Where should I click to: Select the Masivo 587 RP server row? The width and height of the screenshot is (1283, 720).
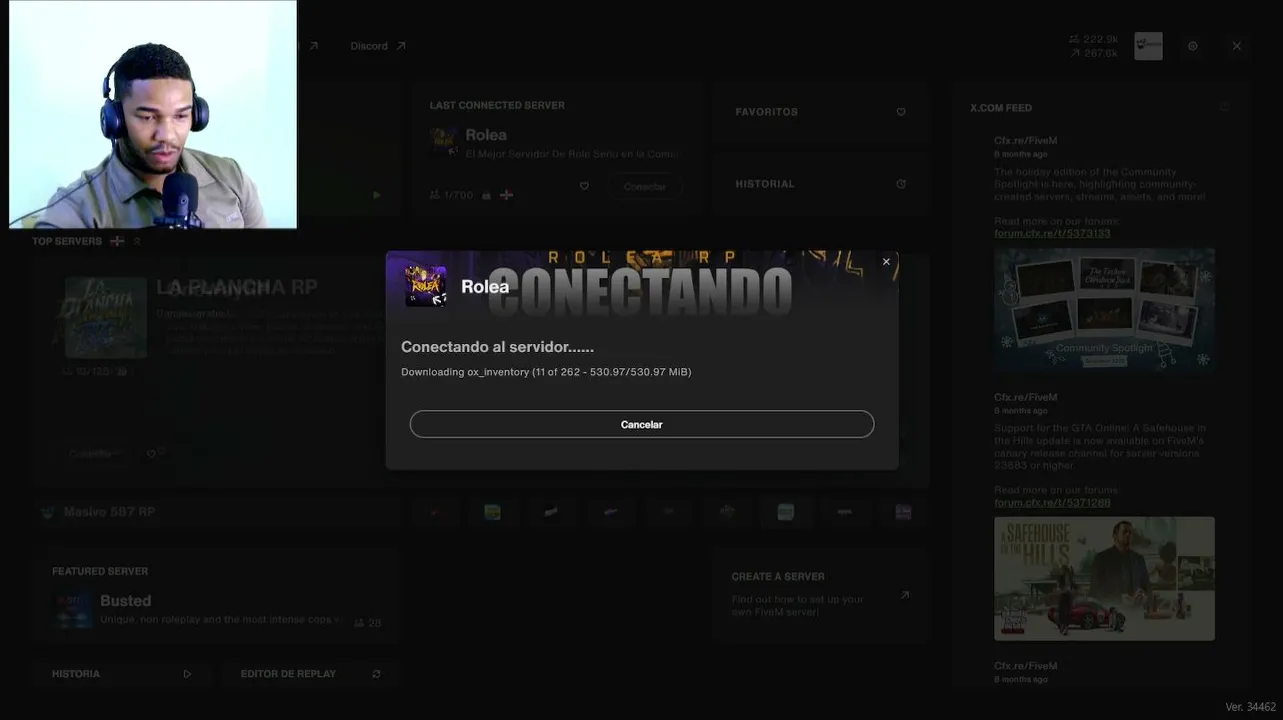[x=218, y=512]
